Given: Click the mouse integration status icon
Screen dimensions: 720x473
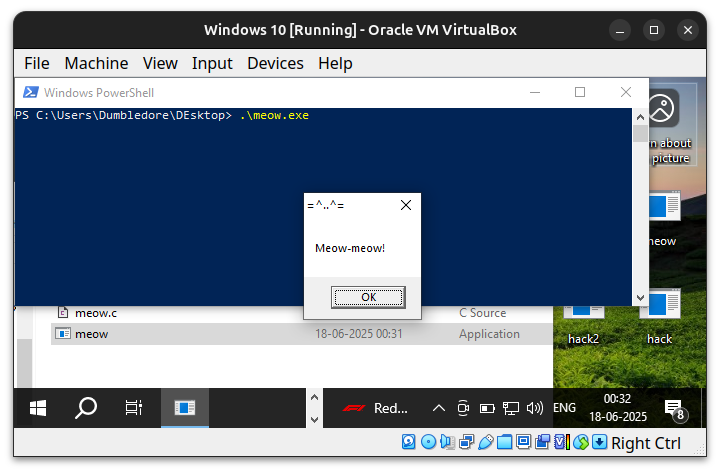Looking at the screenshot, I should tap(581, 442).
